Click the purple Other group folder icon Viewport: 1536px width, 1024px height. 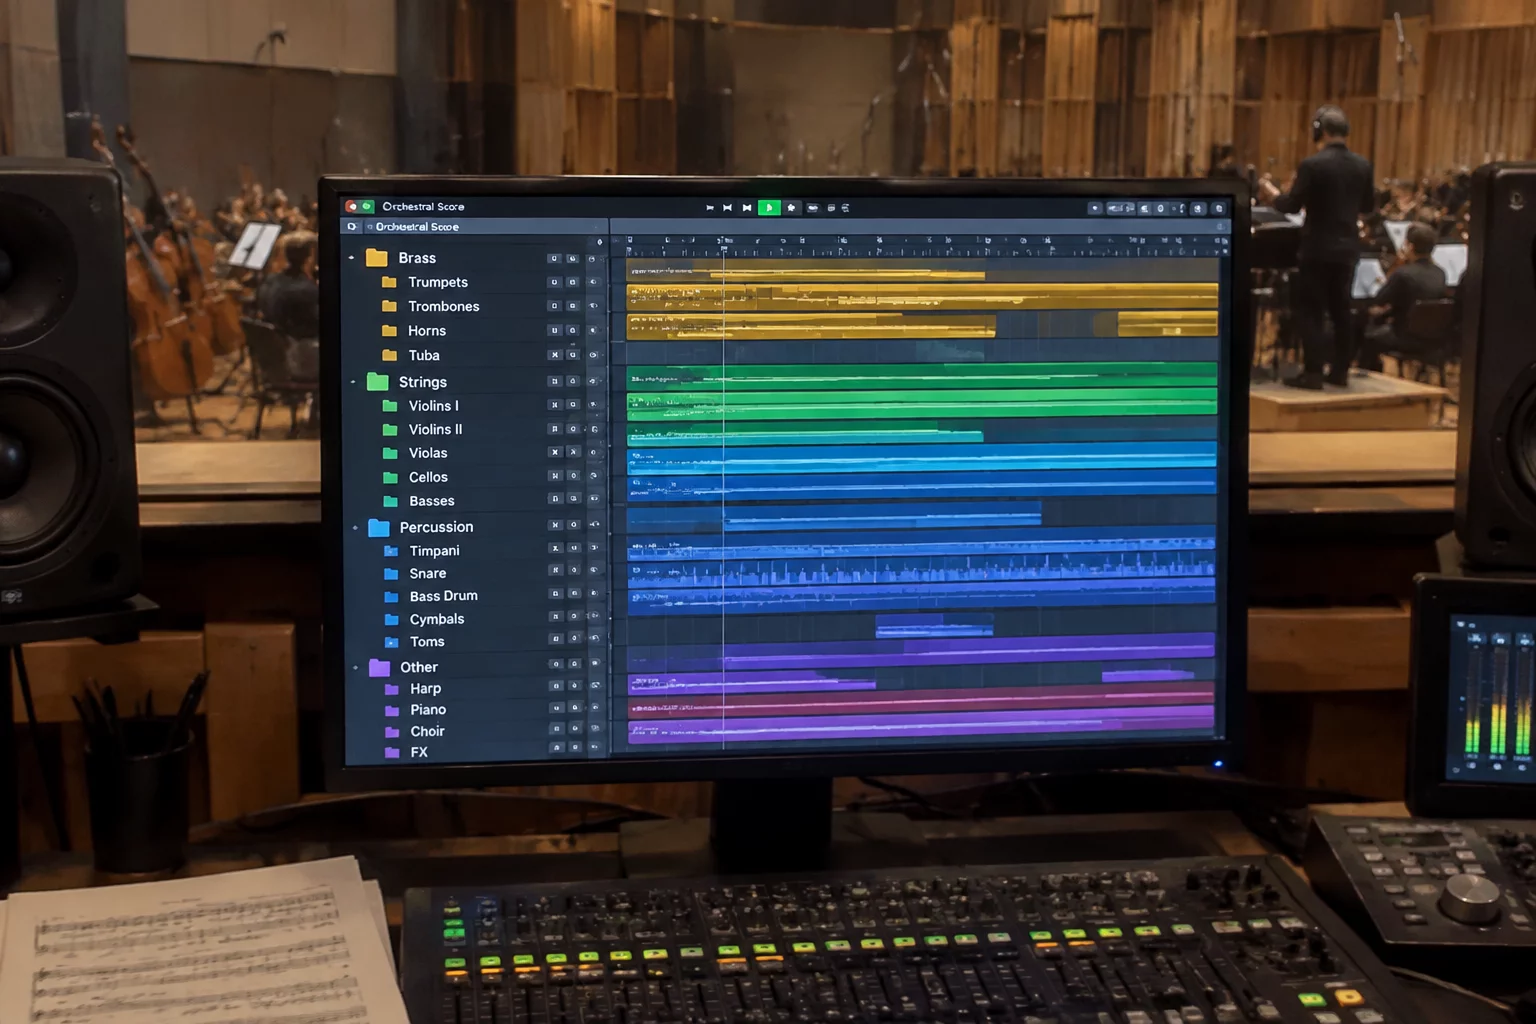(x=380, y=667)
